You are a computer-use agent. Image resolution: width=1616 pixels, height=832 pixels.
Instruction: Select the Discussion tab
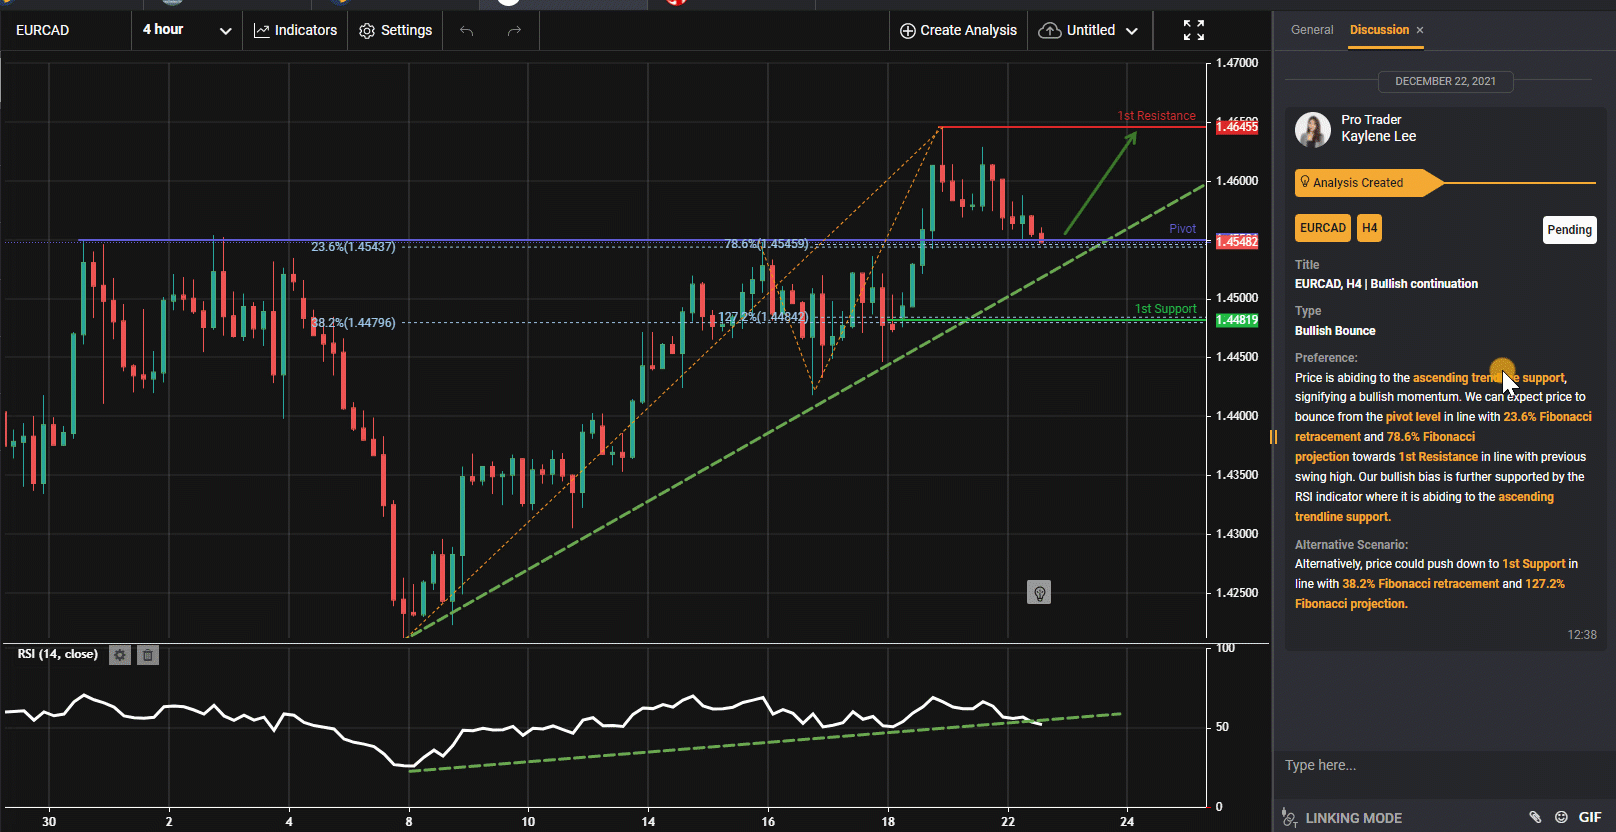pos(1379,30)
